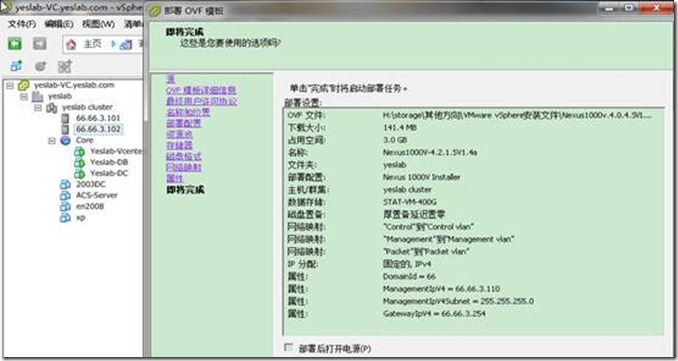Select the 即将完成 step in sidebar

(x=185, y=190)
